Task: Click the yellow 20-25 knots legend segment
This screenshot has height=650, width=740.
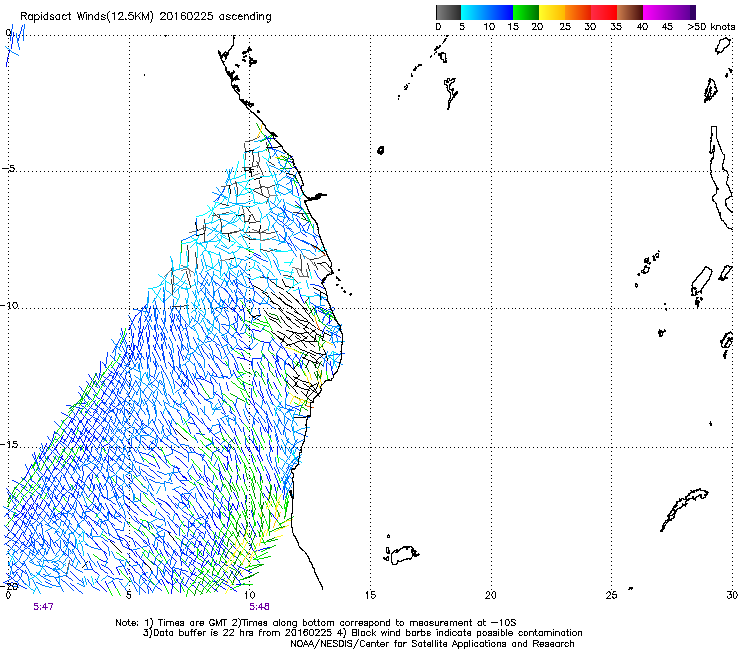Action: pos(552,12)
